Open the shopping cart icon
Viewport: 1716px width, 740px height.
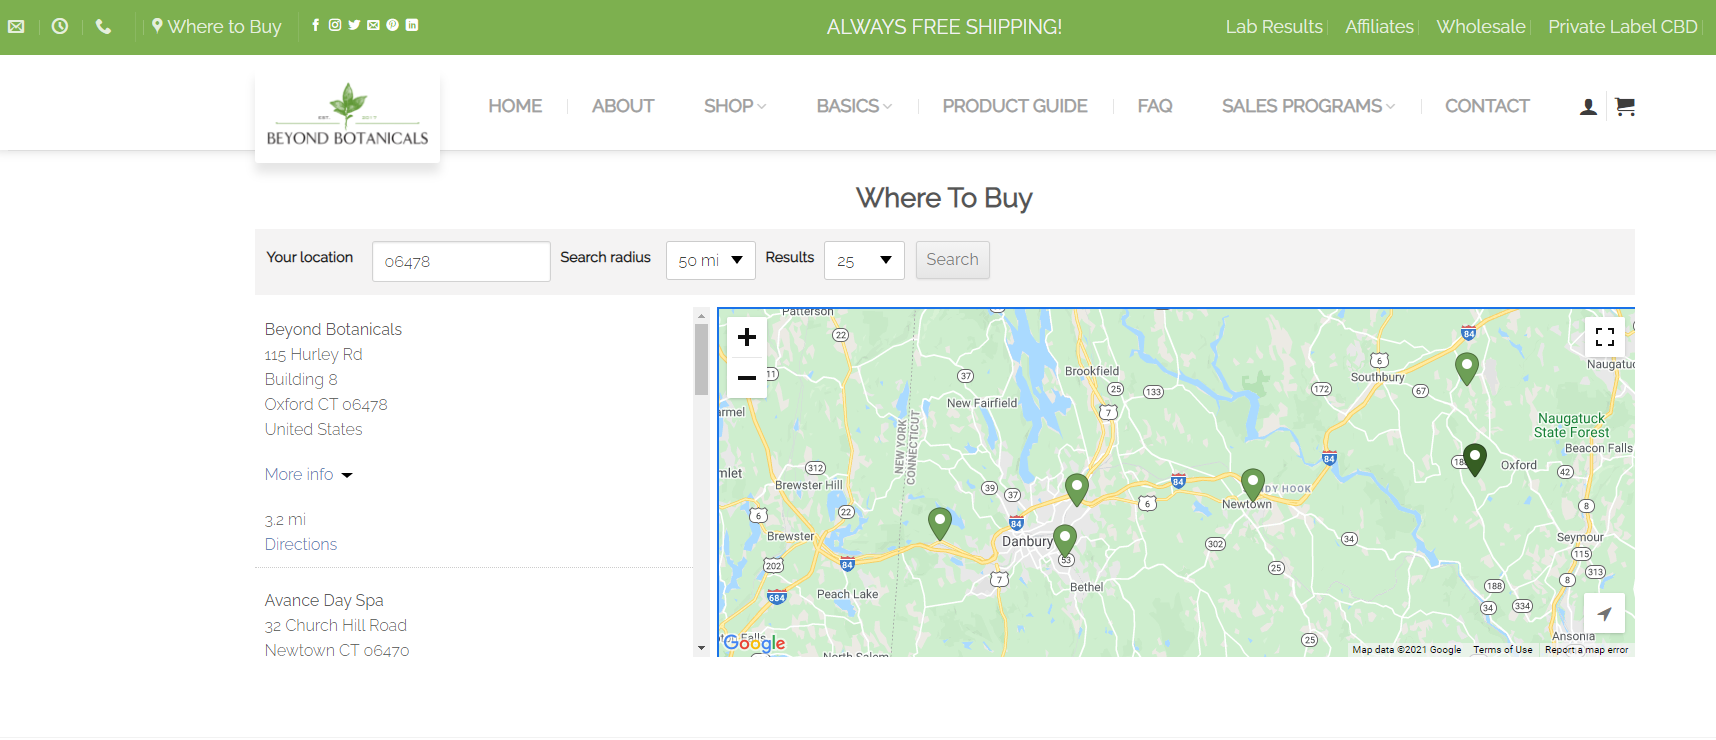click(x=1625, y=106)
